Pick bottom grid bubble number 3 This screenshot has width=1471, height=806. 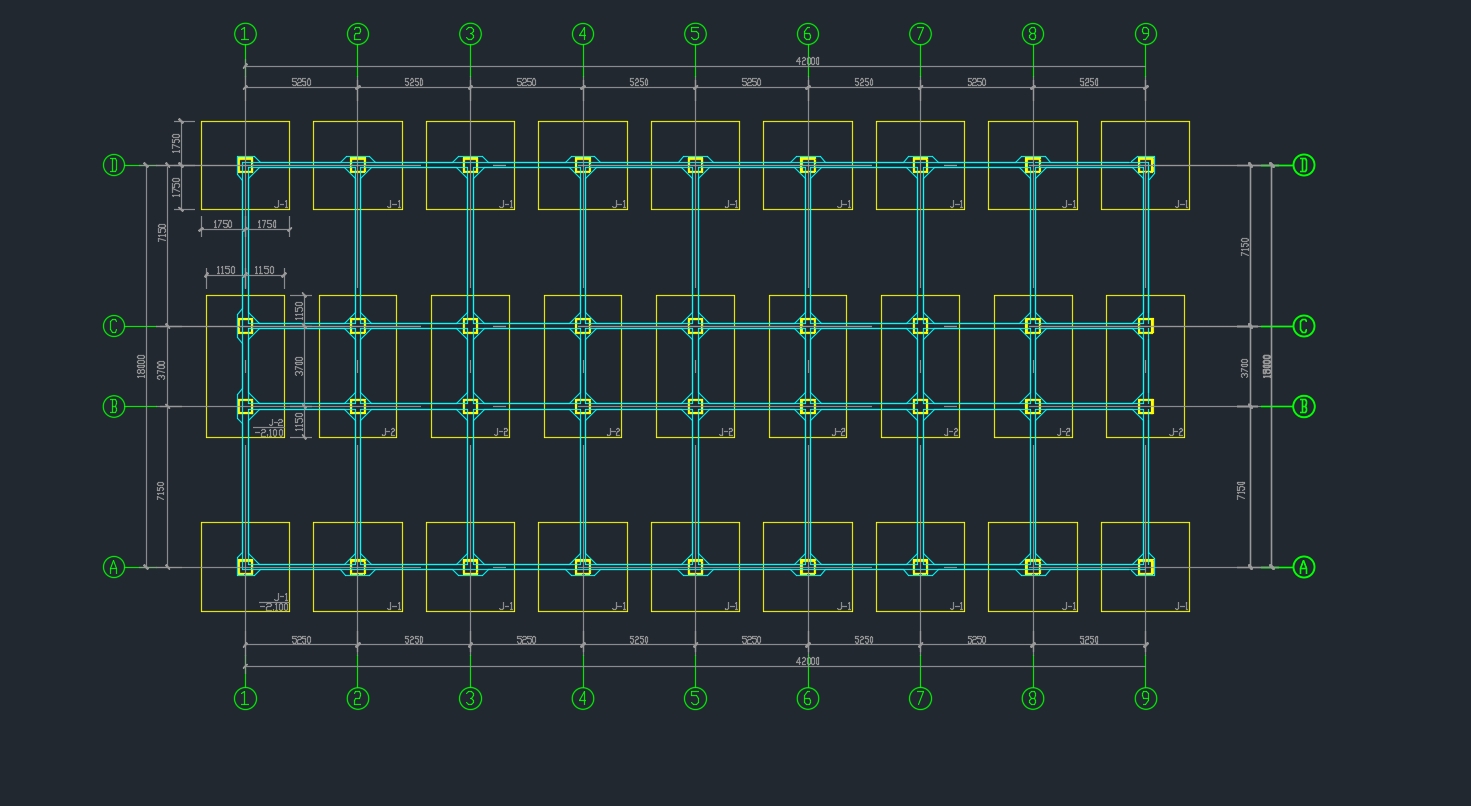coord(470,699)
